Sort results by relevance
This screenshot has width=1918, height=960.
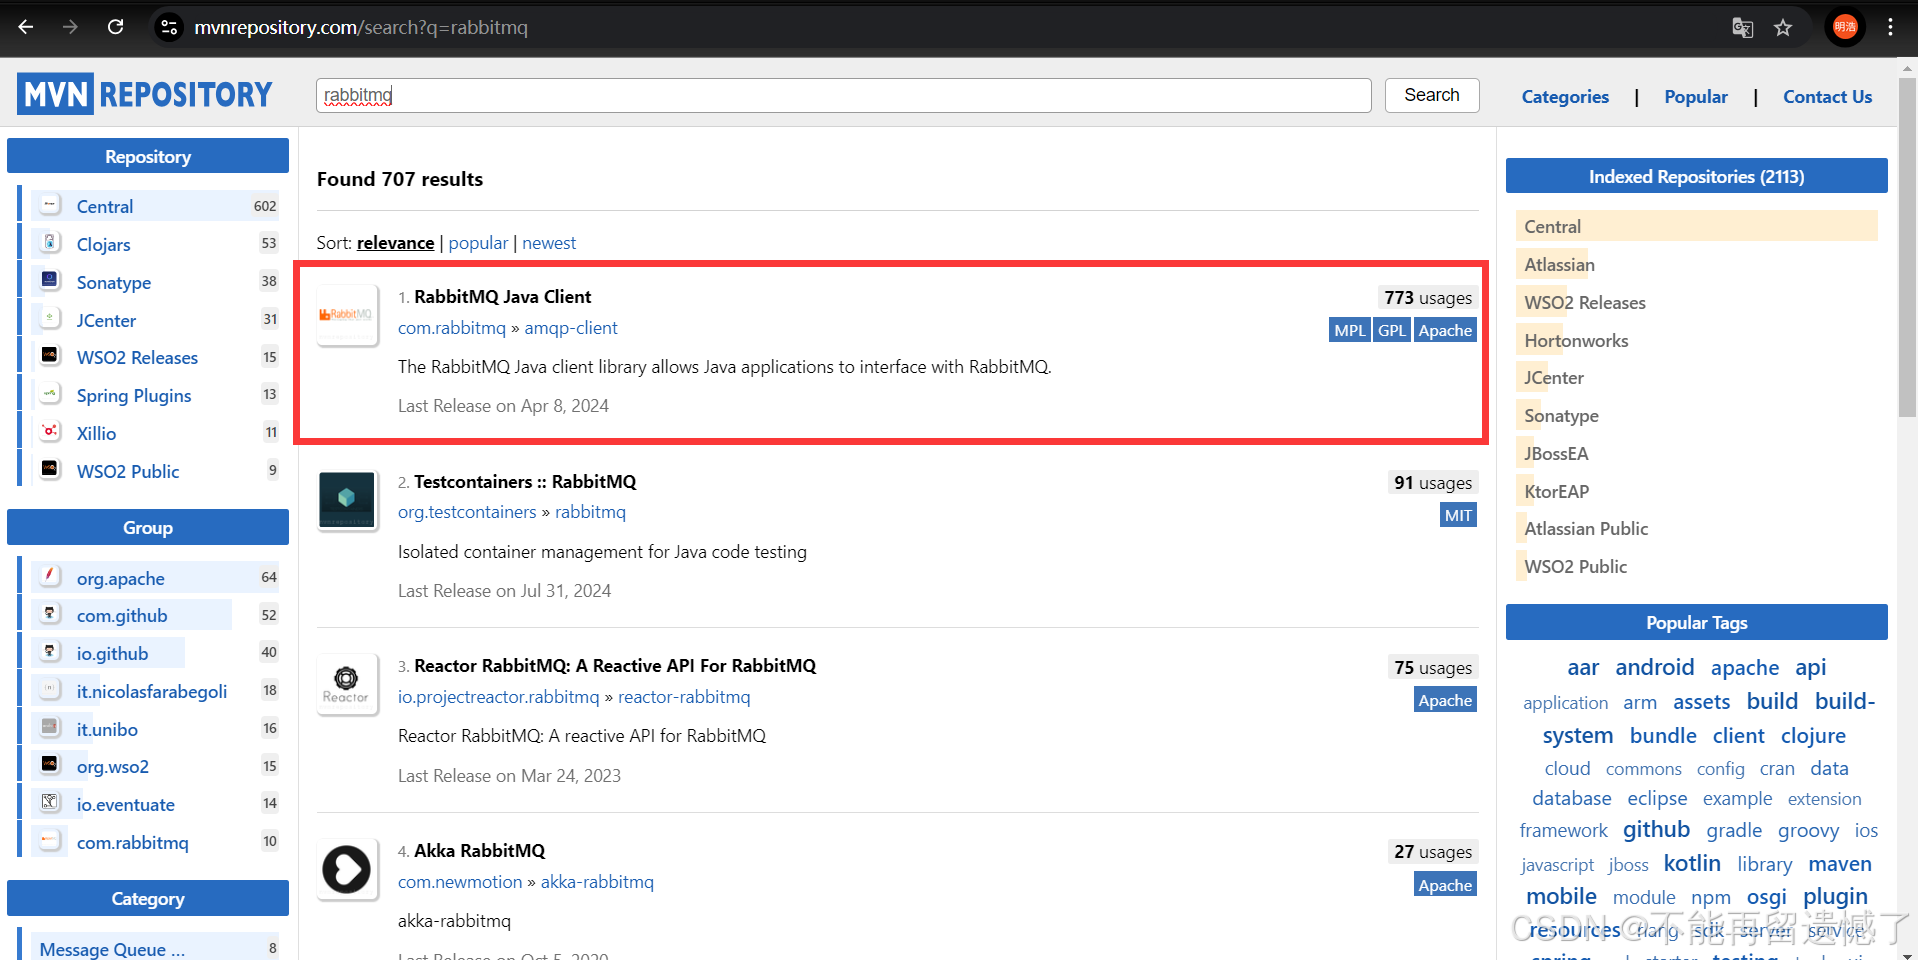click(x=395, y=243)
